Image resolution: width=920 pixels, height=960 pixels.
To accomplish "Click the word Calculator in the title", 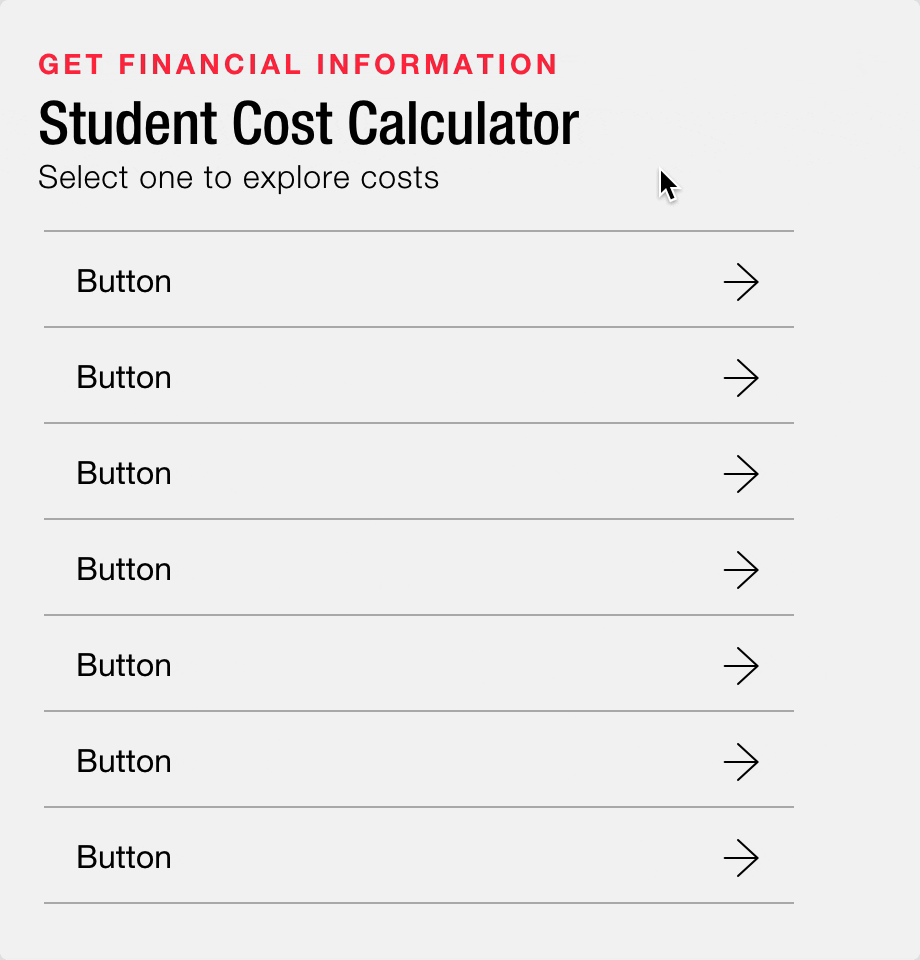I will coord(463,124).
